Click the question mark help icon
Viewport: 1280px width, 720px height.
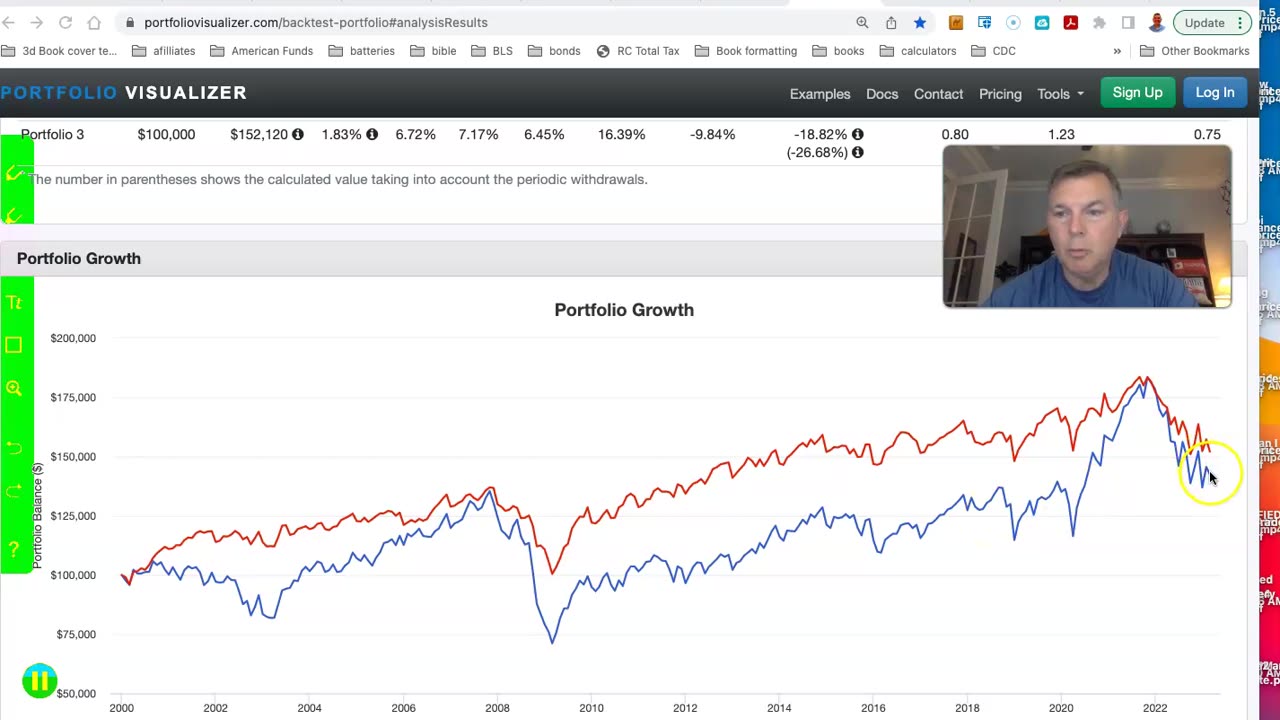[x=14, y=549]
